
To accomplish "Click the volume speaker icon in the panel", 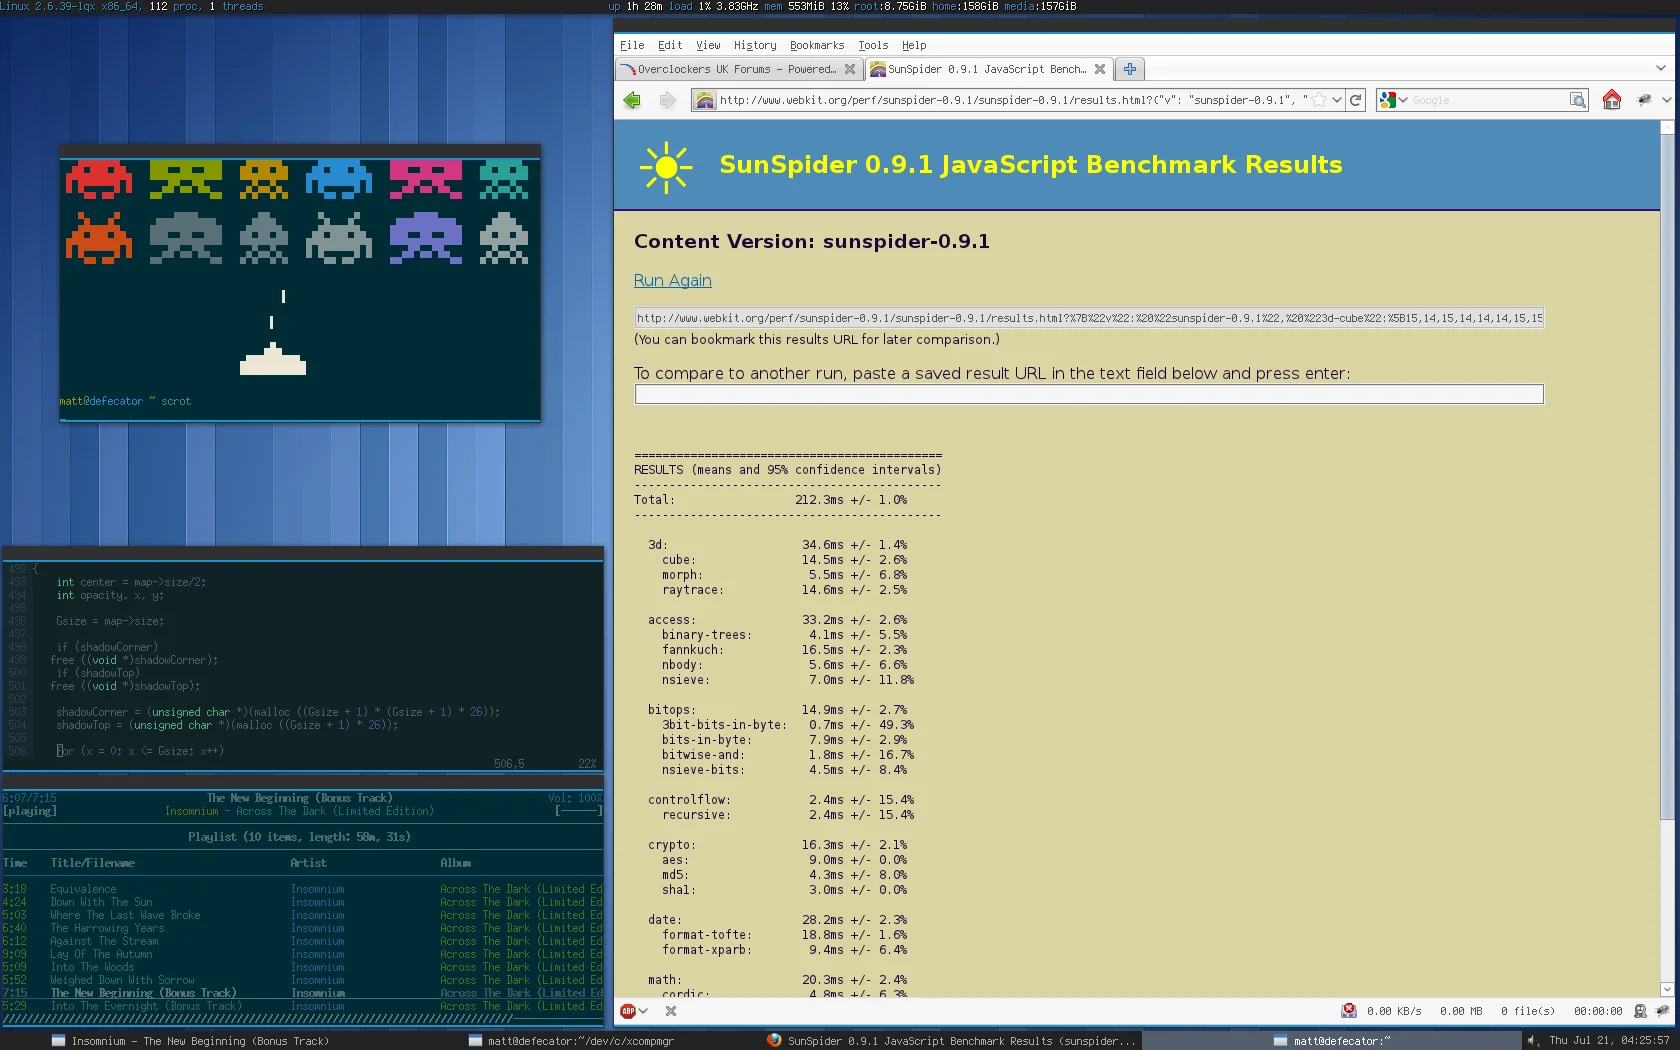I will tap(1533, 1041).
